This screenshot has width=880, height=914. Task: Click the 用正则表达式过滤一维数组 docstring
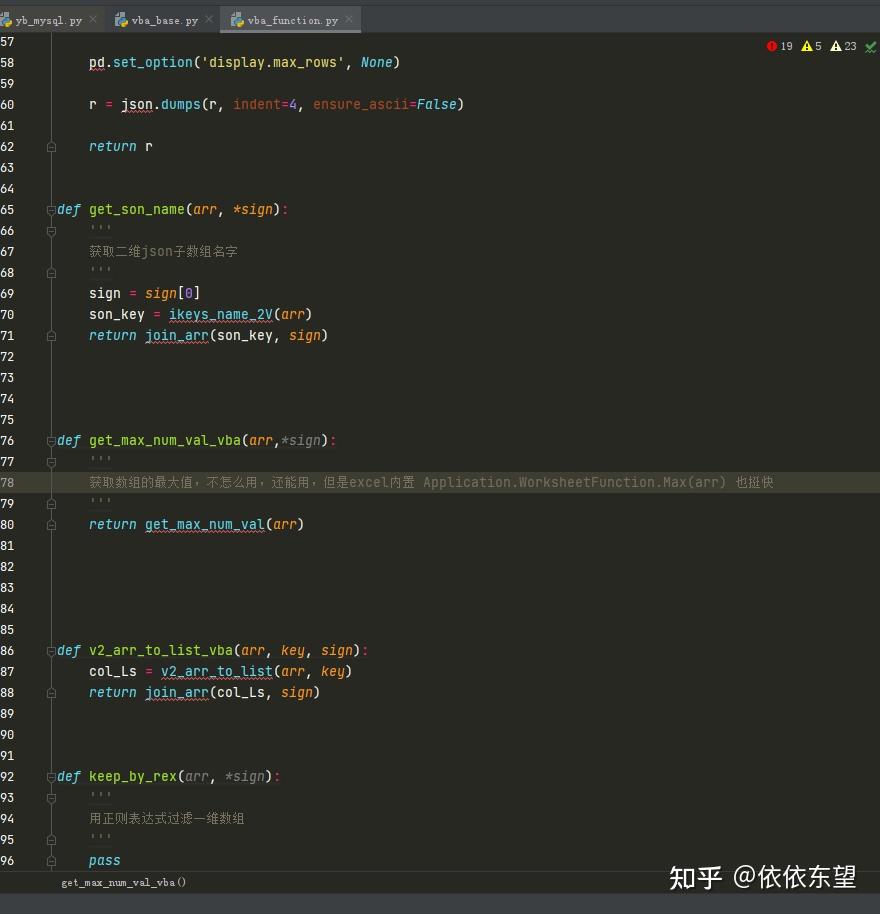tap(167, 818)
